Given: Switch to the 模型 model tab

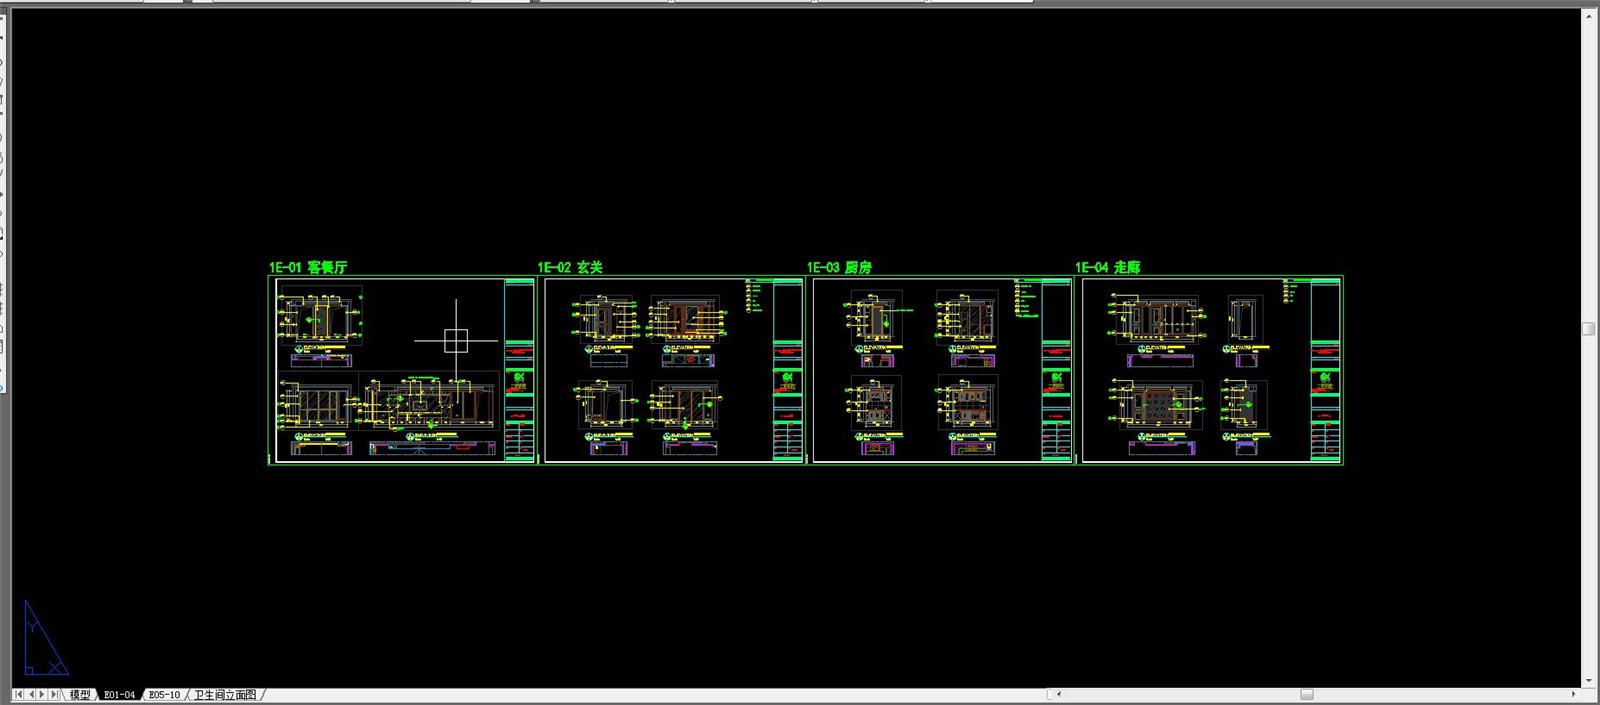Looking at the screenshot, I should pyautogui.click(x=80, y=694).
